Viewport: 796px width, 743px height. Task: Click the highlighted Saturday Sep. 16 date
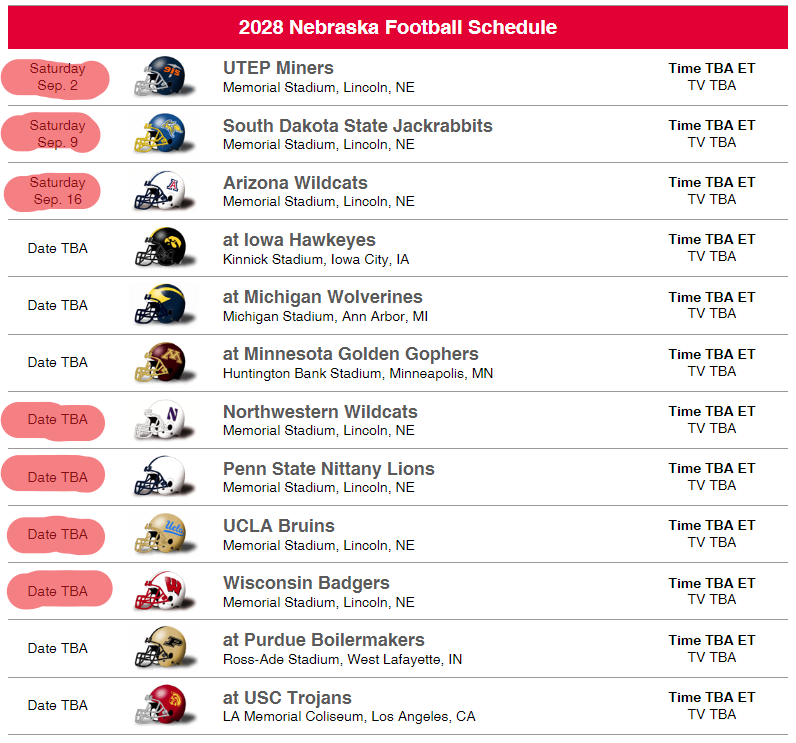tap(57, 191)
